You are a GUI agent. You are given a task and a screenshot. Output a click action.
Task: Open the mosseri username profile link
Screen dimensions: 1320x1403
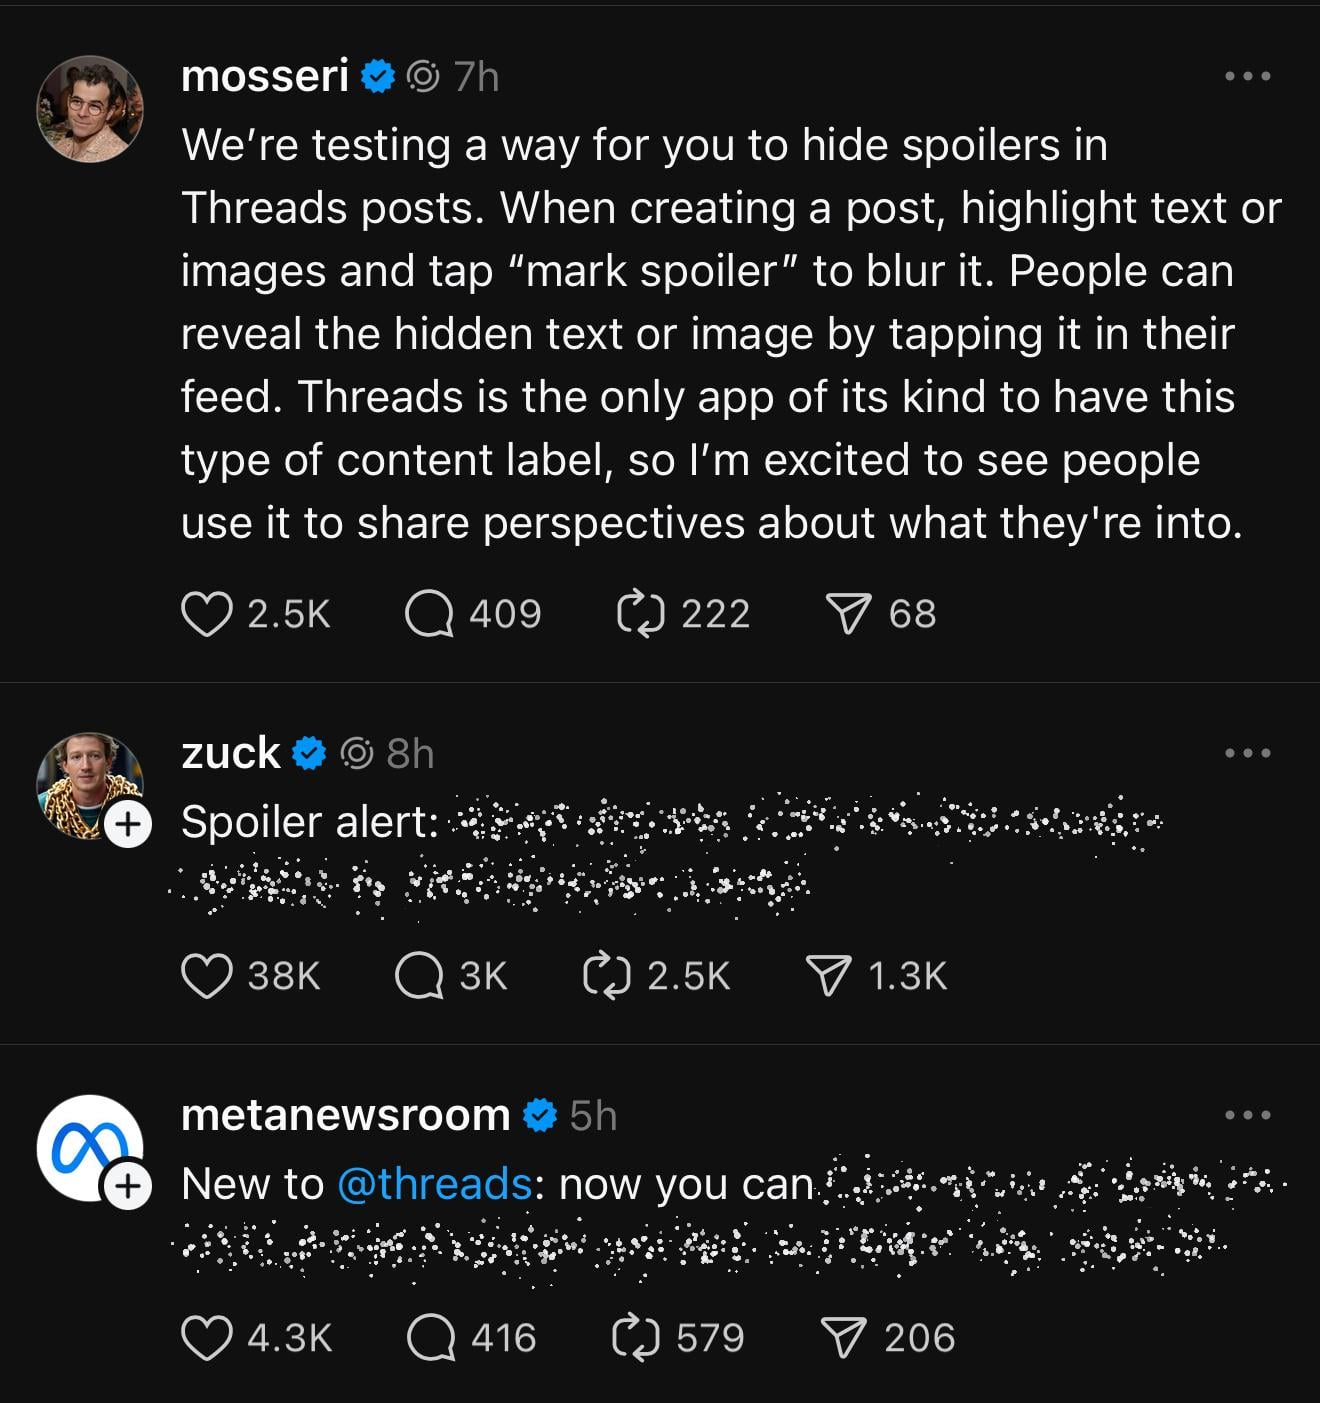pos(265,76)
